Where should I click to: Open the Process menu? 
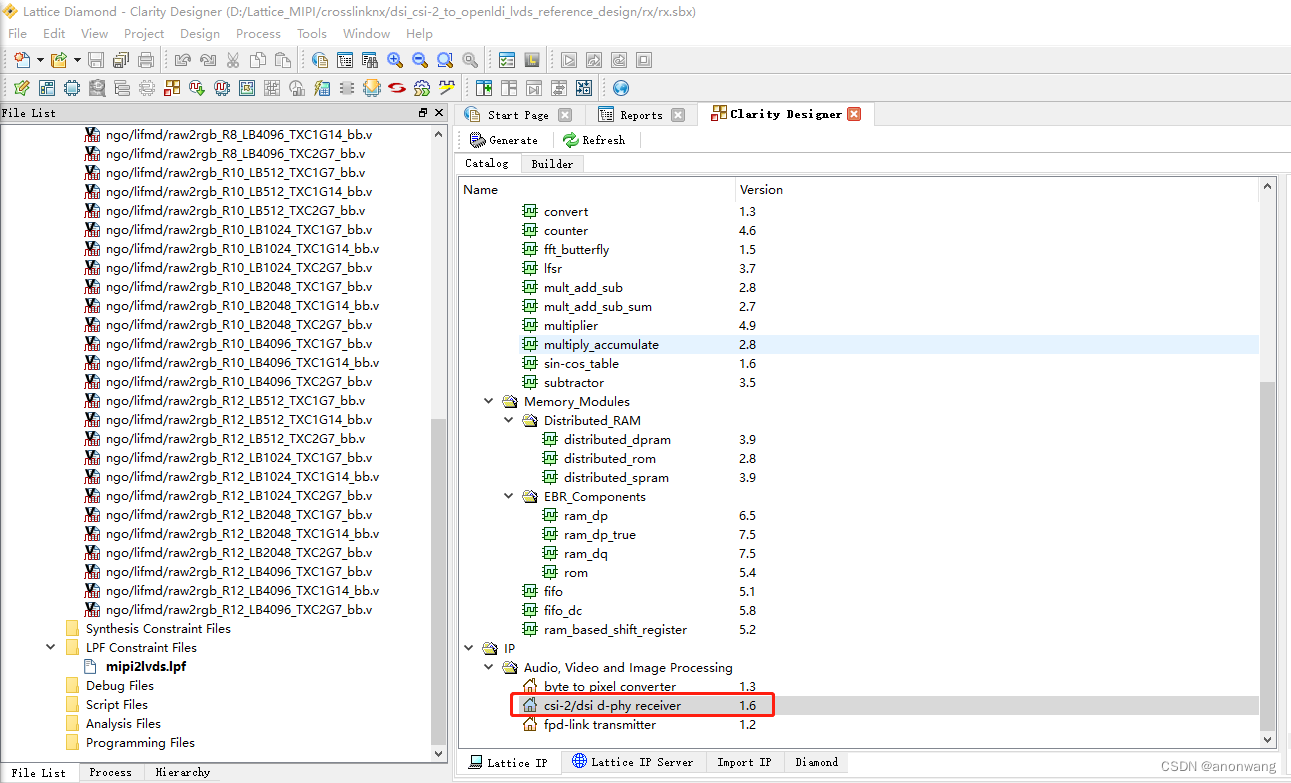pyautogui.click(x=258, y=33)
